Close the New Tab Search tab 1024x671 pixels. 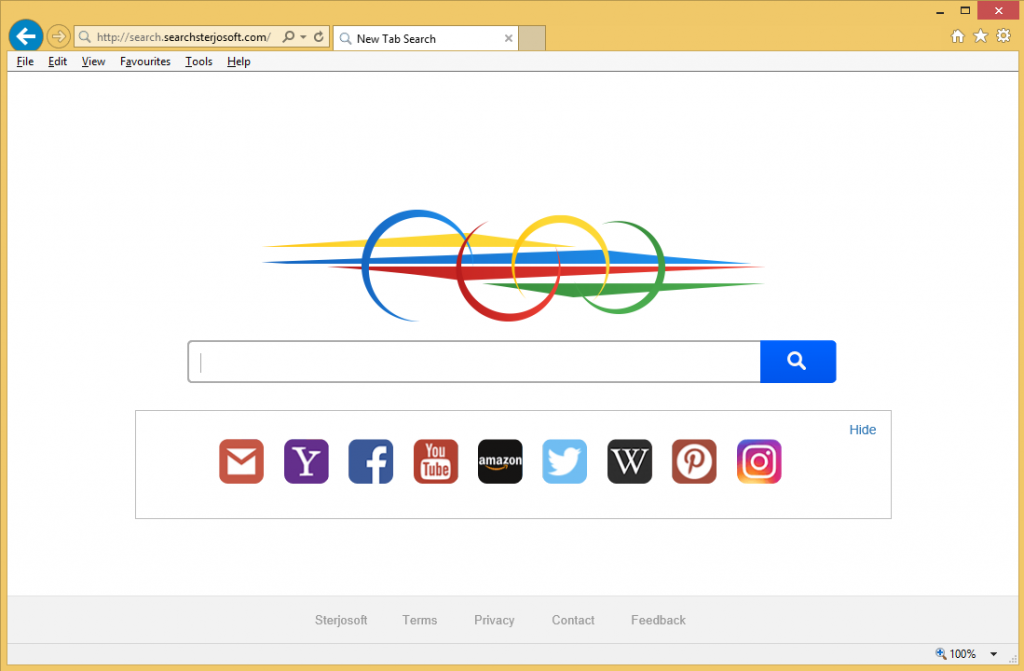pyautogui.click(x=508, y=39)
